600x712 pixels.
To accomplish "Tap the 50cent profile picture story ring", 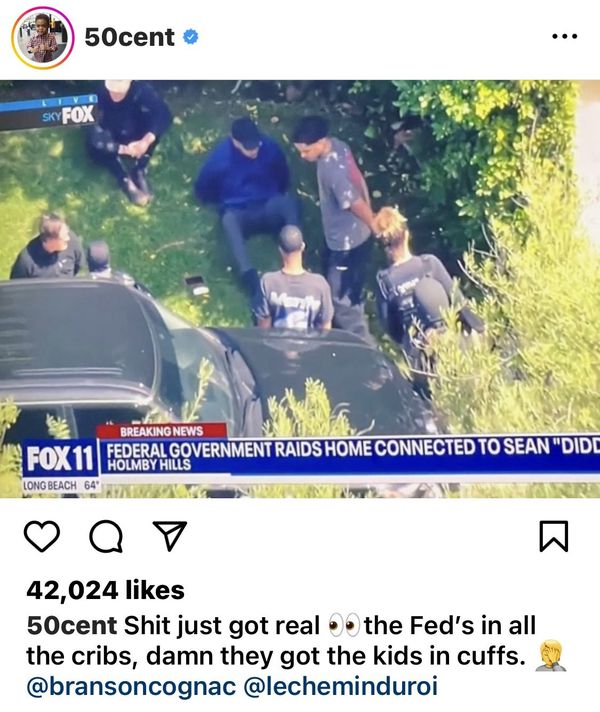I will (x=42, y=38).
